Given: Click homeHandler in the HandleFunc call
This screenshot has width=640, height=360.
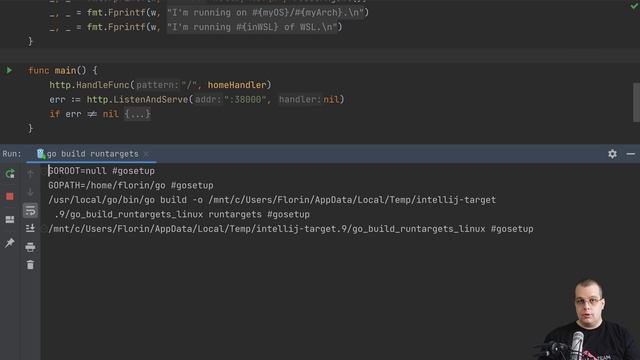Looking at the screenshot, I should [x=237, y=85].
